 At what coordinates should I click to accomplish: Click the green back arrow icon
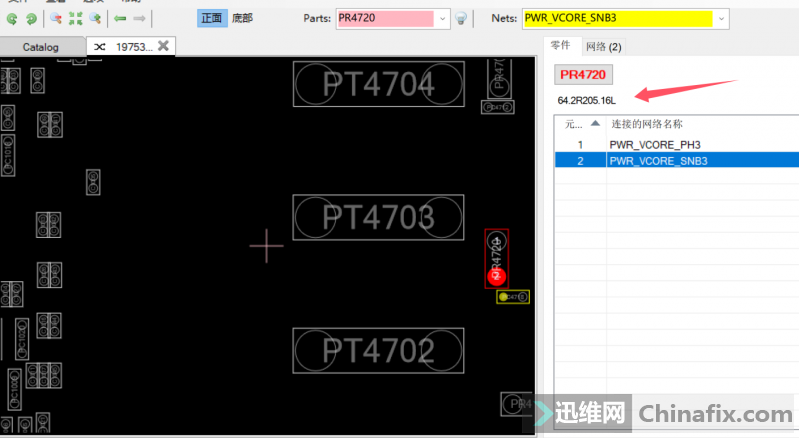click(x=120, y=18)
